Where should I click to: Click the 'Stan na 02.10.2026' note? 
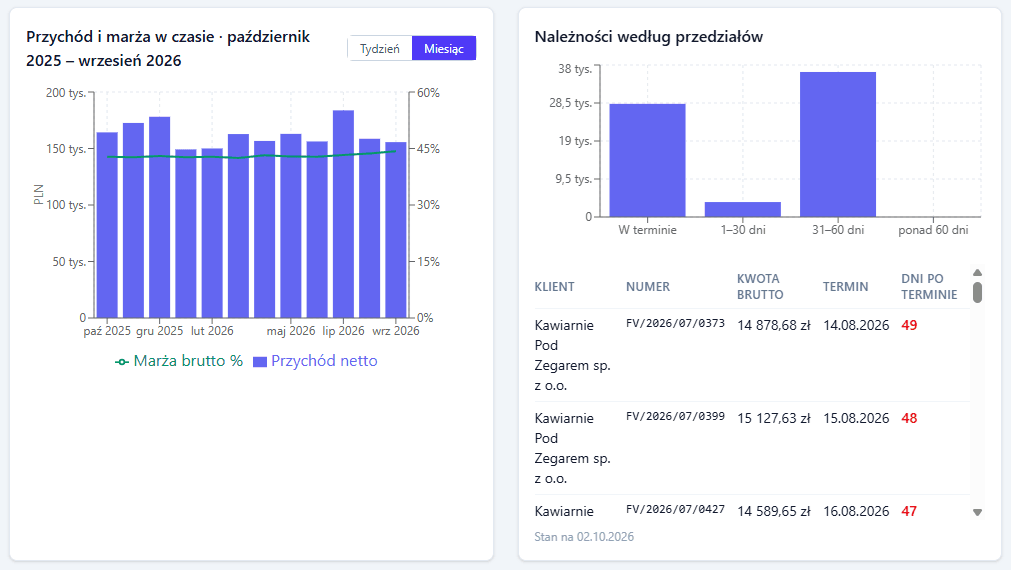pyautogui.click(x=584, y=536)
